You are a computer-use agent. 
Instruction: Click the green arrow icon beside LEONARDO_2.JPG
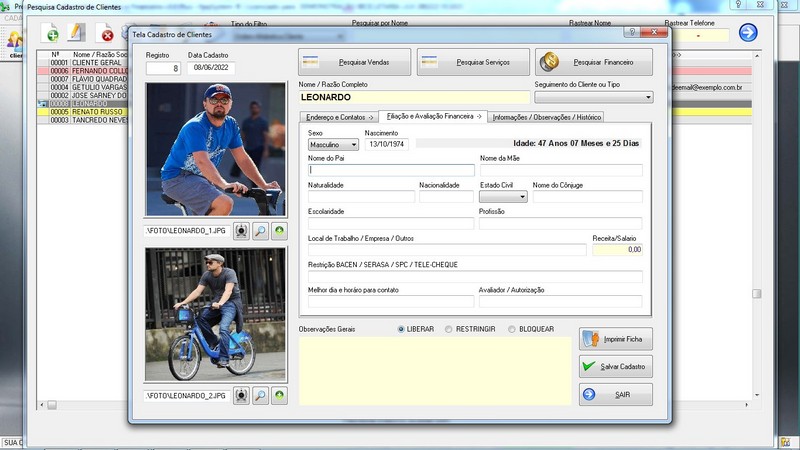click(x=279, y=396)
